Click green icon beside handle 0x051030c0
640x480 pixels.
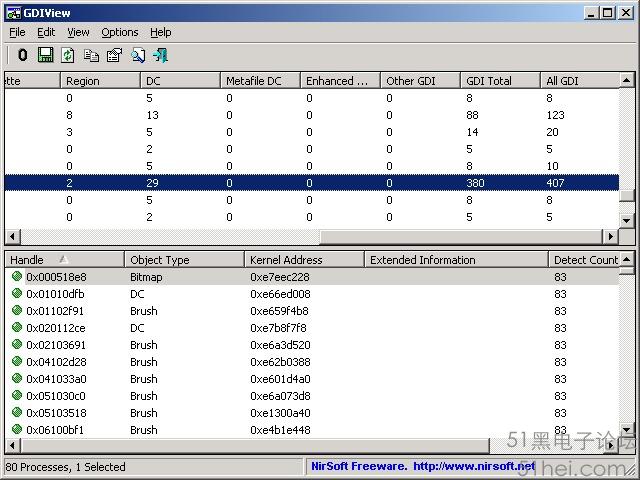(x=17, y=395)
